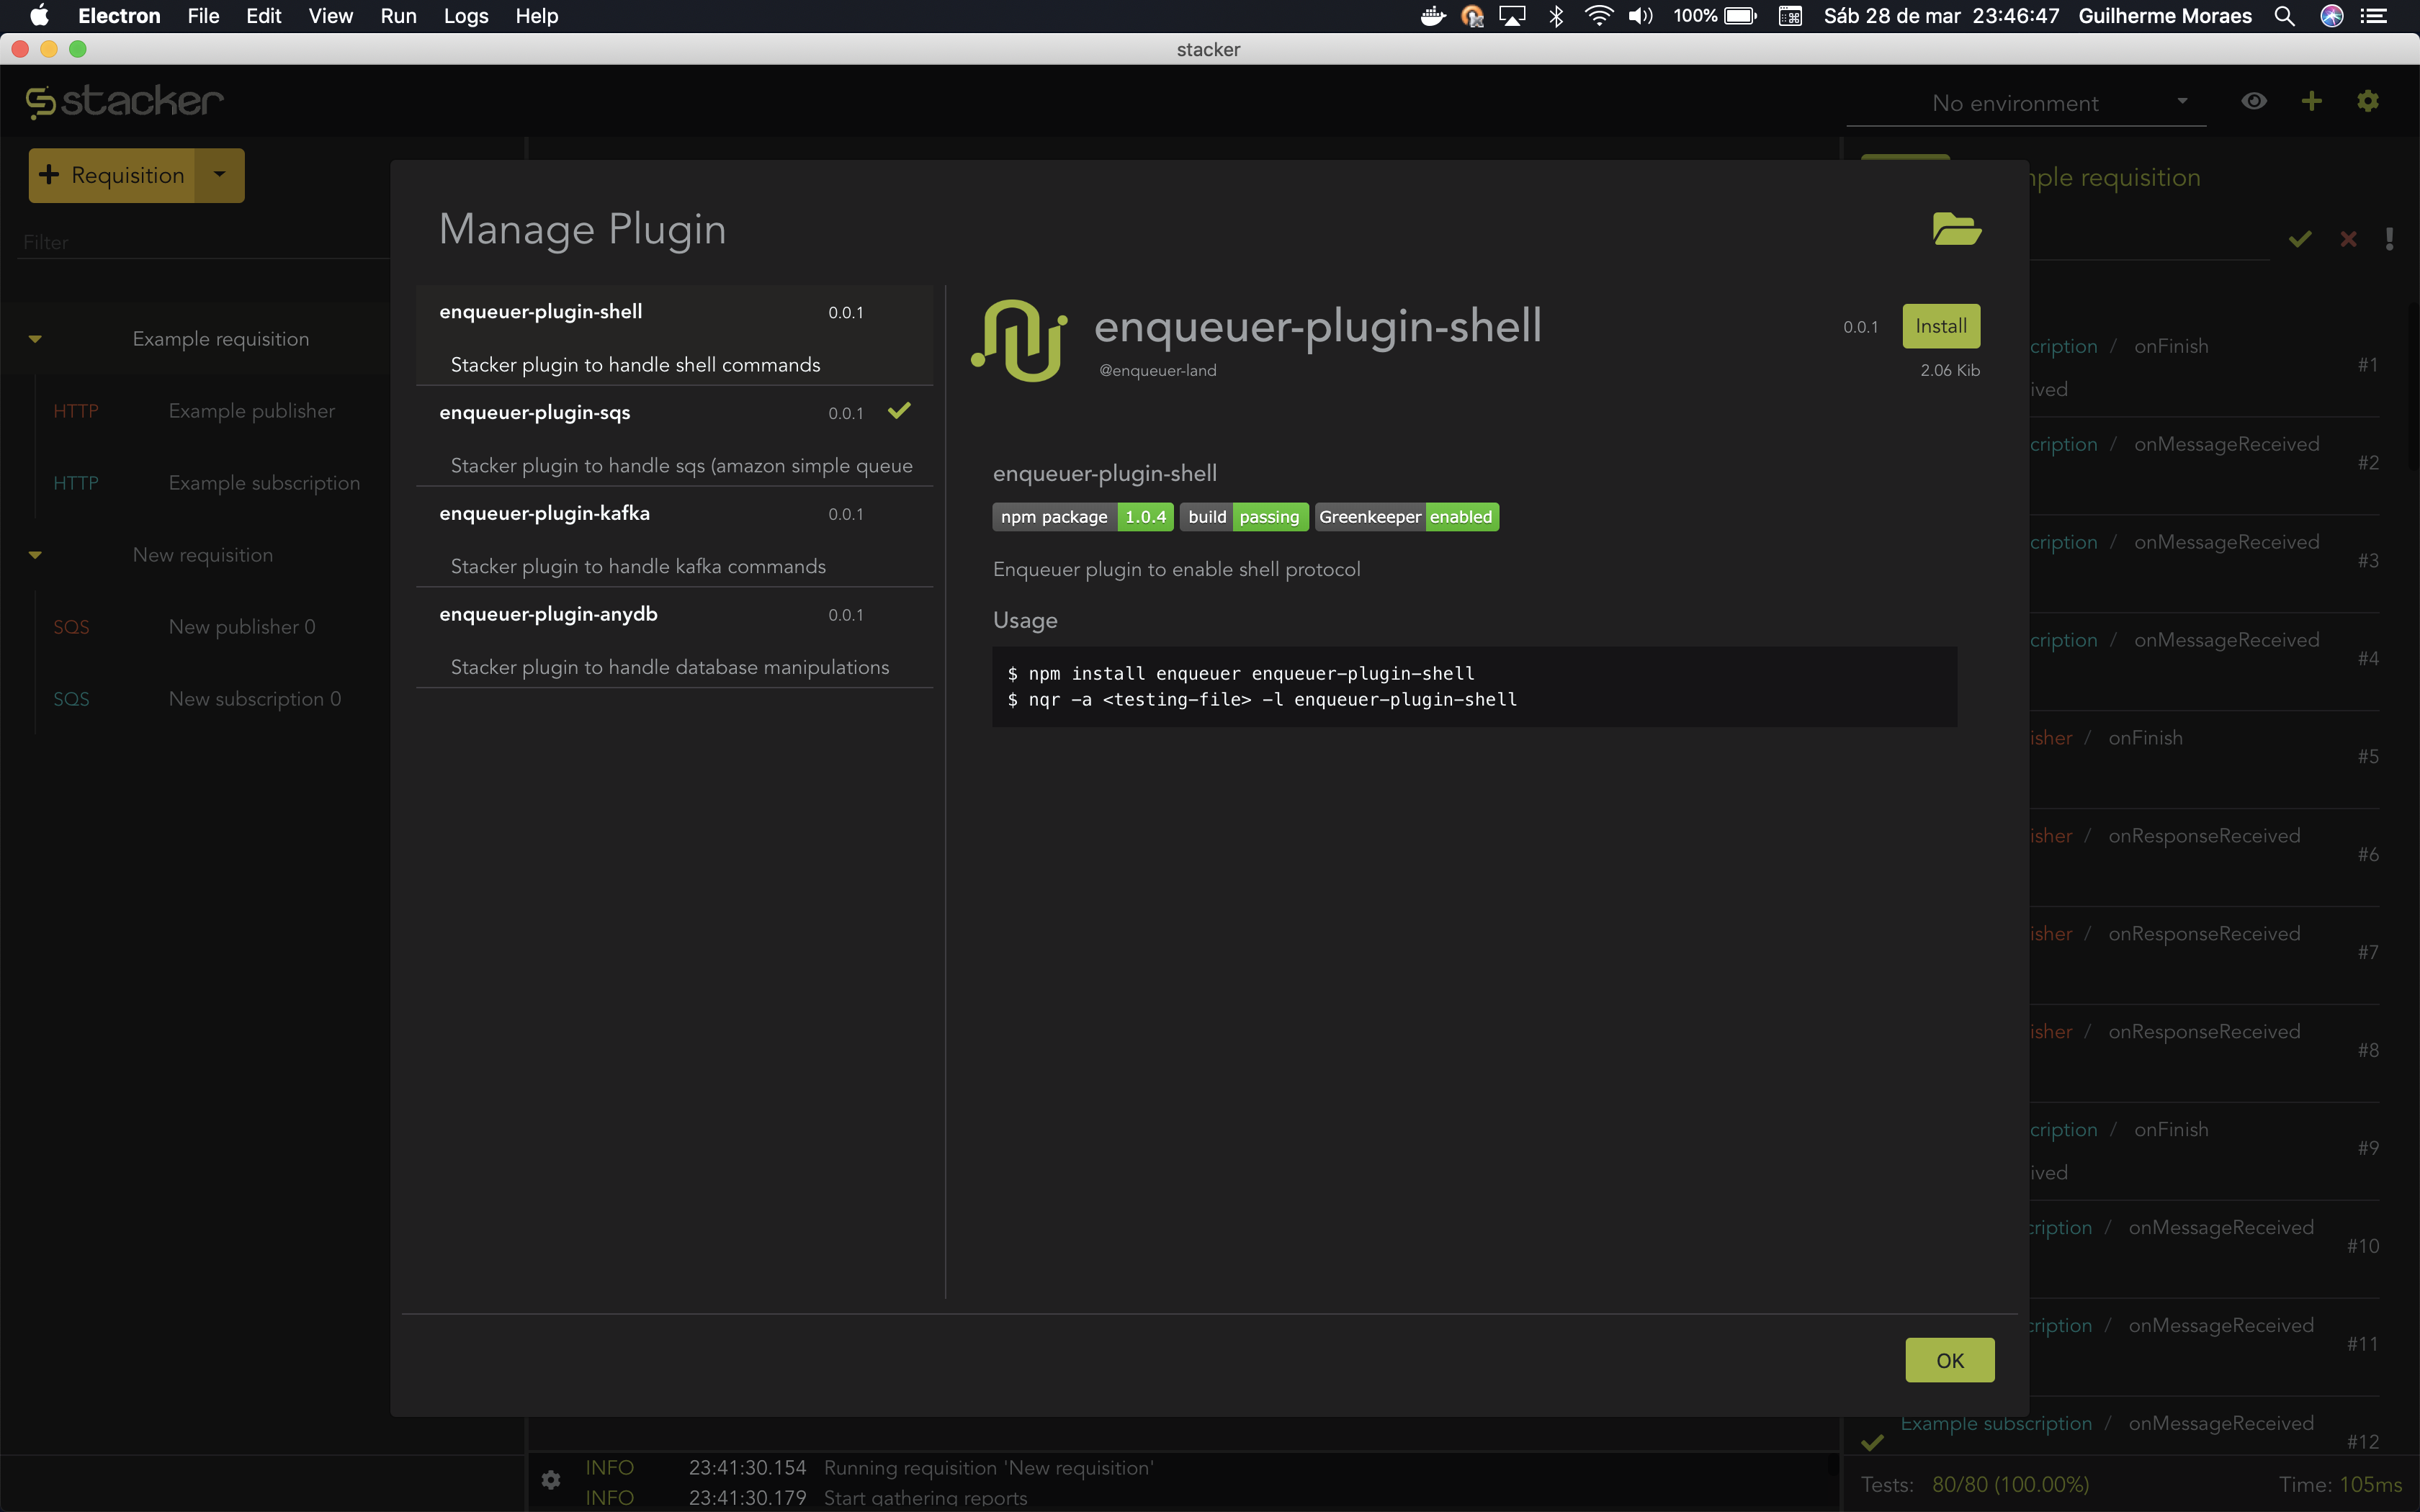The width and height of the screenshot is (2420, 1512).
Task: Toggle the eye icon beside environment selector
Action: pyautogui.click(x=2254, y=101)
